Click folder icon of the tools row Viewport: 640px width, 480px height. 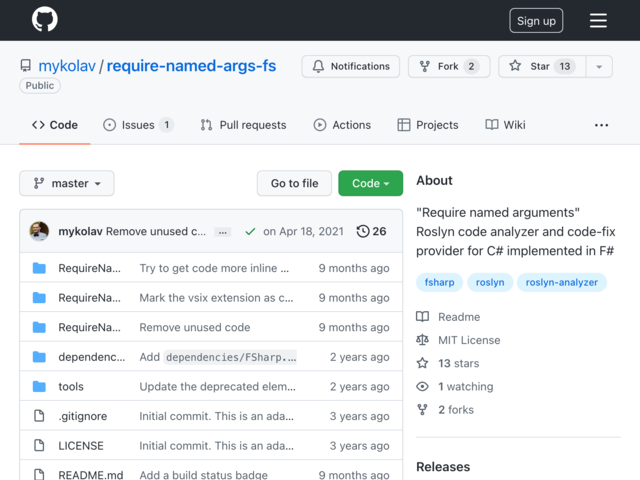39,386
